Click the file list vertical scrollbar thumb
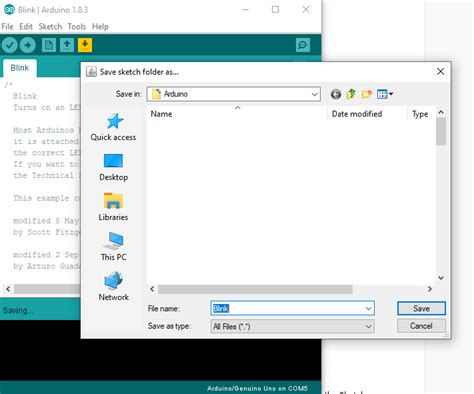Viewport: 474px width, 394px height. click(441, 131)
